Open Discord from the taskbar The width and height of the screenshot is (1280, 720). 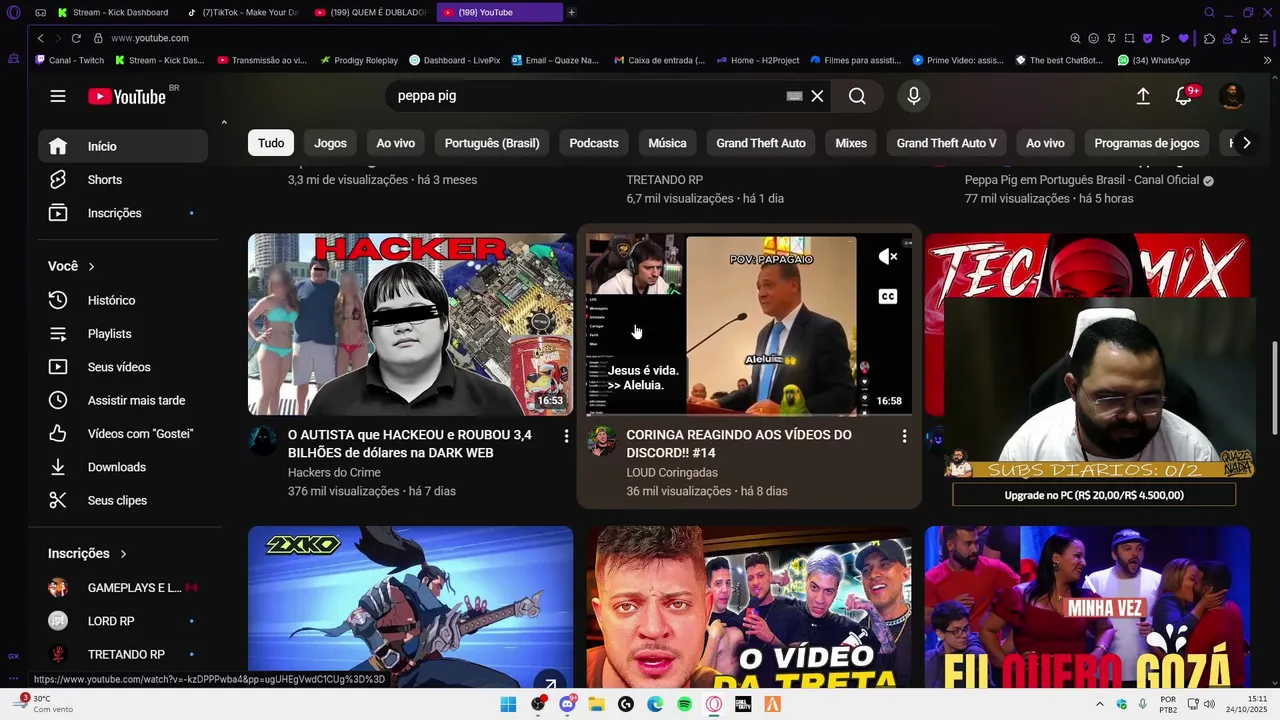567,704
